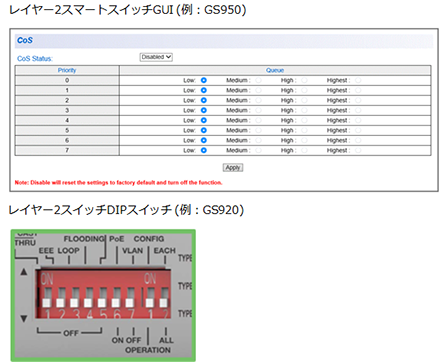This screenshot has width=440, height=362.
Task: Select High queue for priority 4
Action: tap(304, 120)
